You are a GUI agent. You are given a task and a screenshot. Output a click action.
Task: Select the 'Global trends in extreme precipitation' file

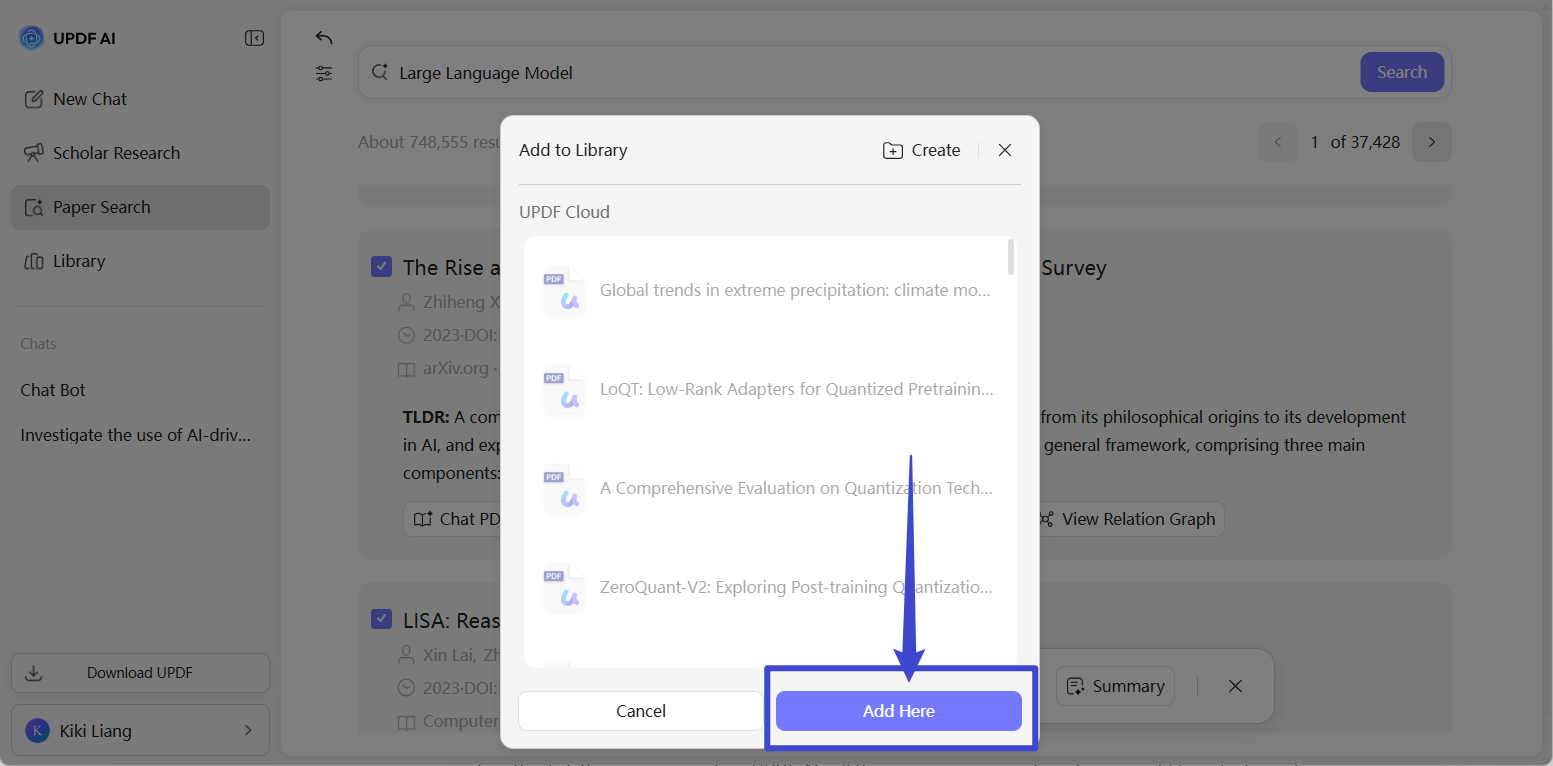[x=768, y=290]
